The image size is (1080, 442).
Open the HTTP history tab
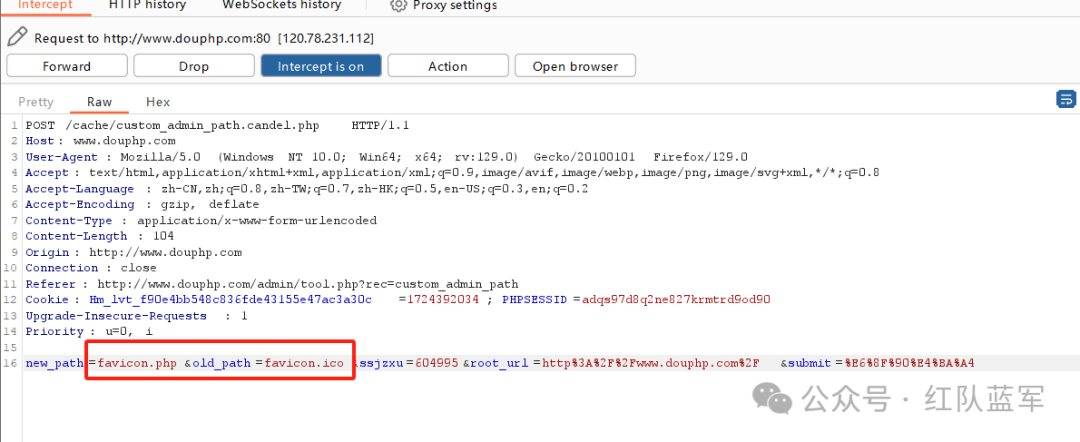[x=147, y=5]
